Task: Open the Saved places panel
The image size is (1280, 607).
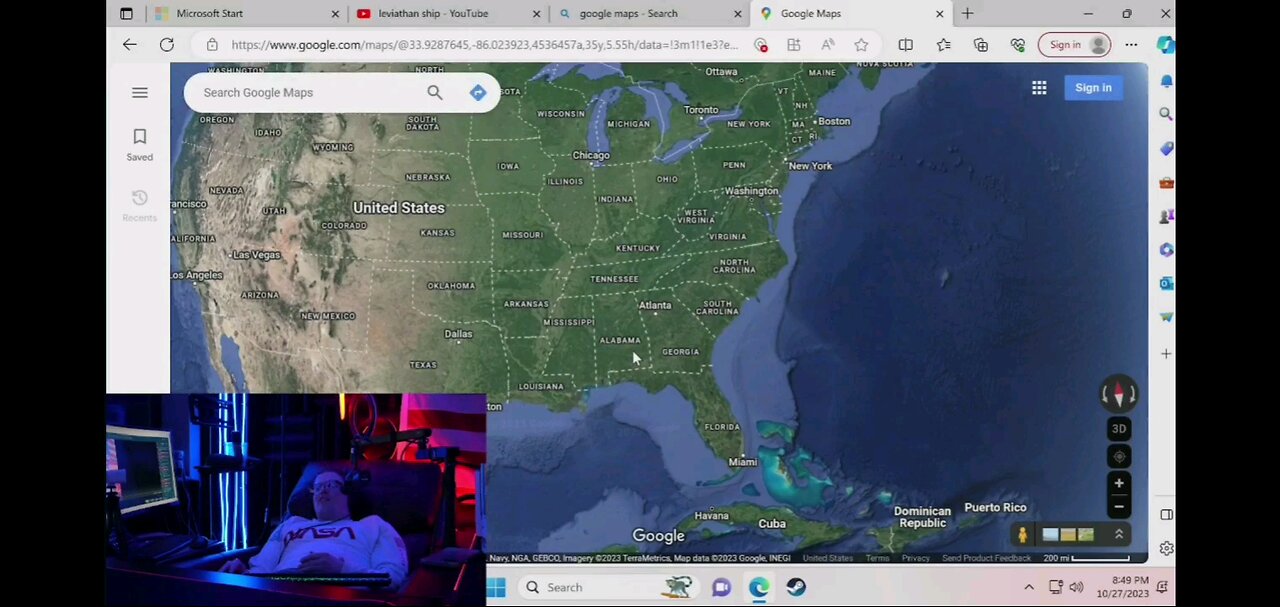Action: coord(140,144)
